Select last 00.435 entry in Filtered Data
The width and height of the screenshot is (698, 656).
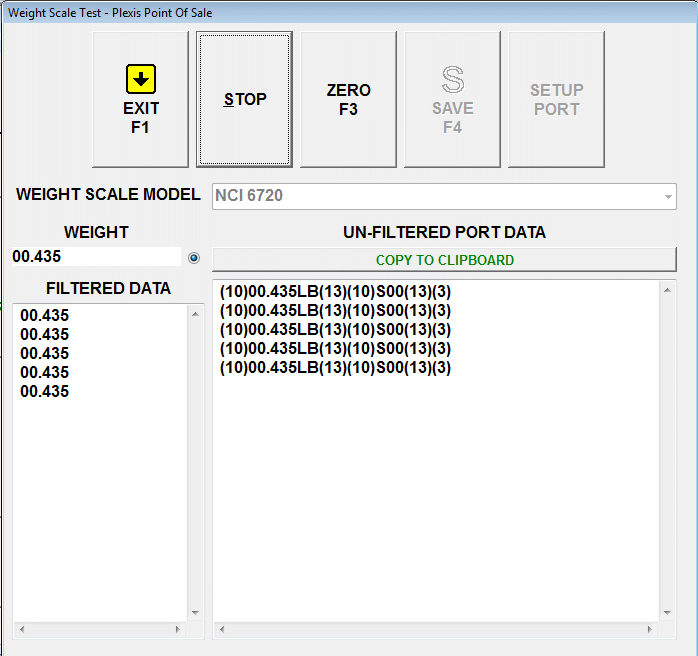click(x=45, y=392)
